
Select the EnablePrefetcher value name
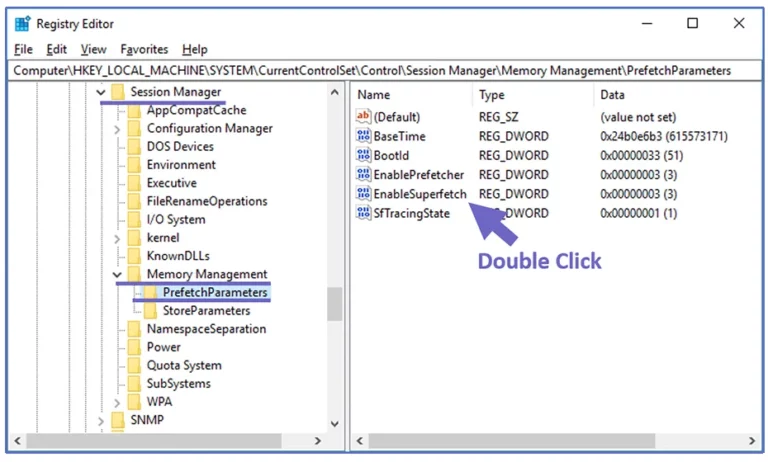pos(419,174)
